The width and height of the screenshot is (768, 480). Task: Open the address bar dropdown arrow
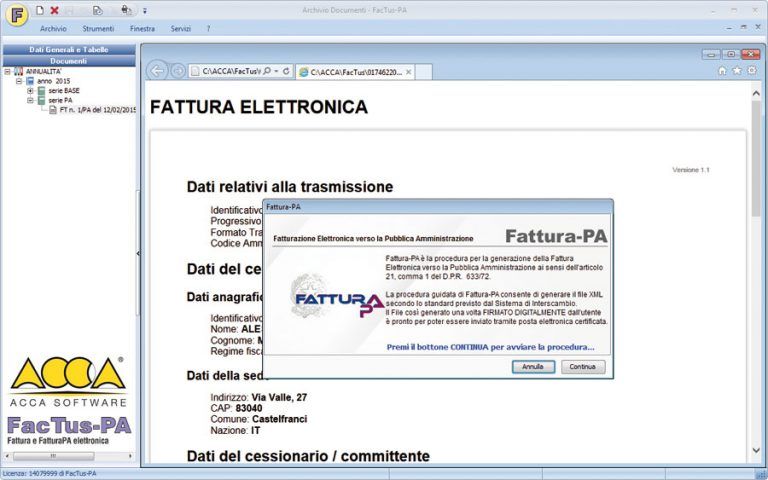click(x=277, y=71)
